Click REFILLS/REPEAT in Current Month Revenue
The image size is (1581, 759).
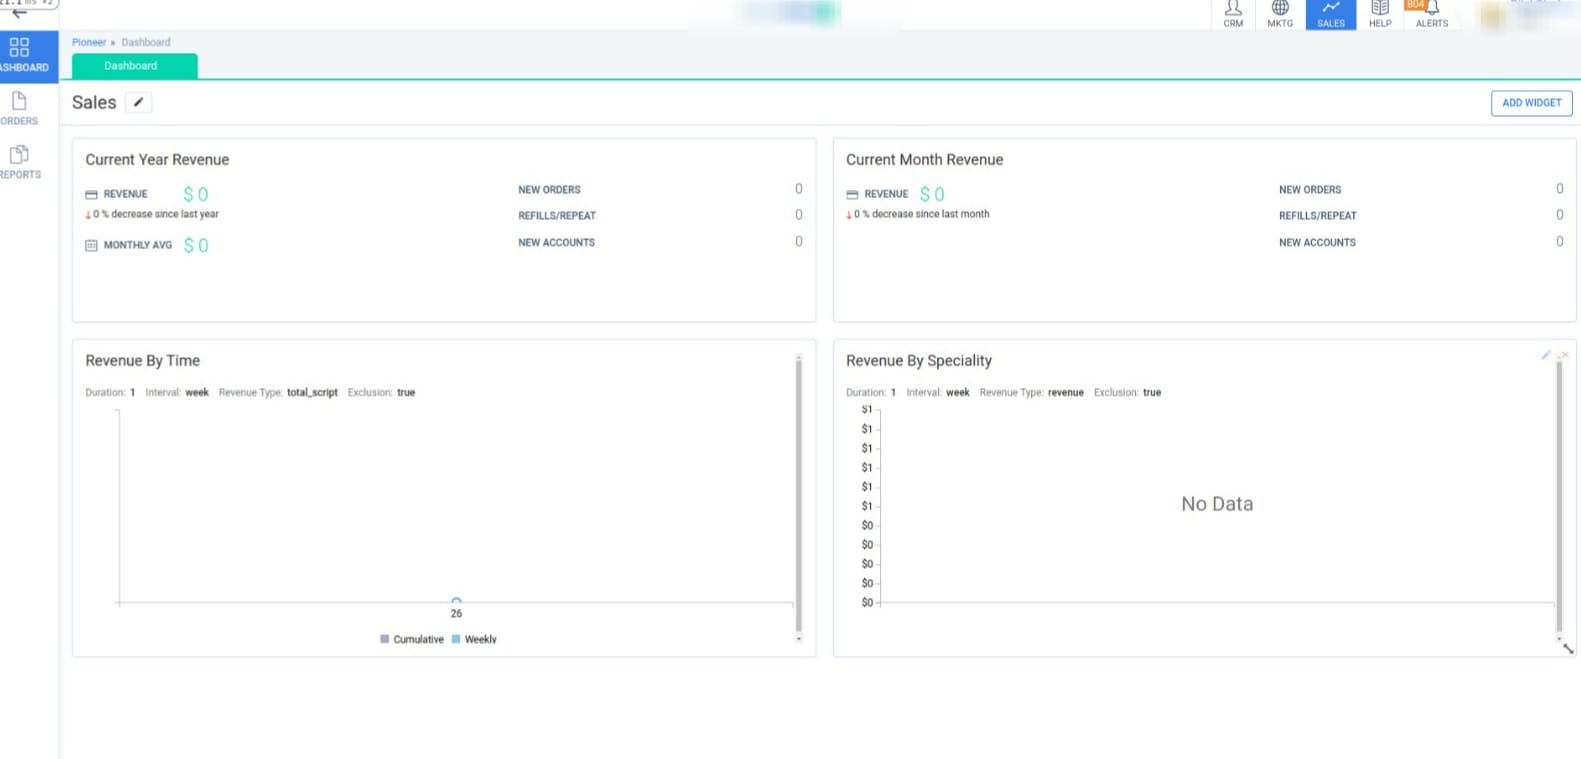click(1318, 216)
